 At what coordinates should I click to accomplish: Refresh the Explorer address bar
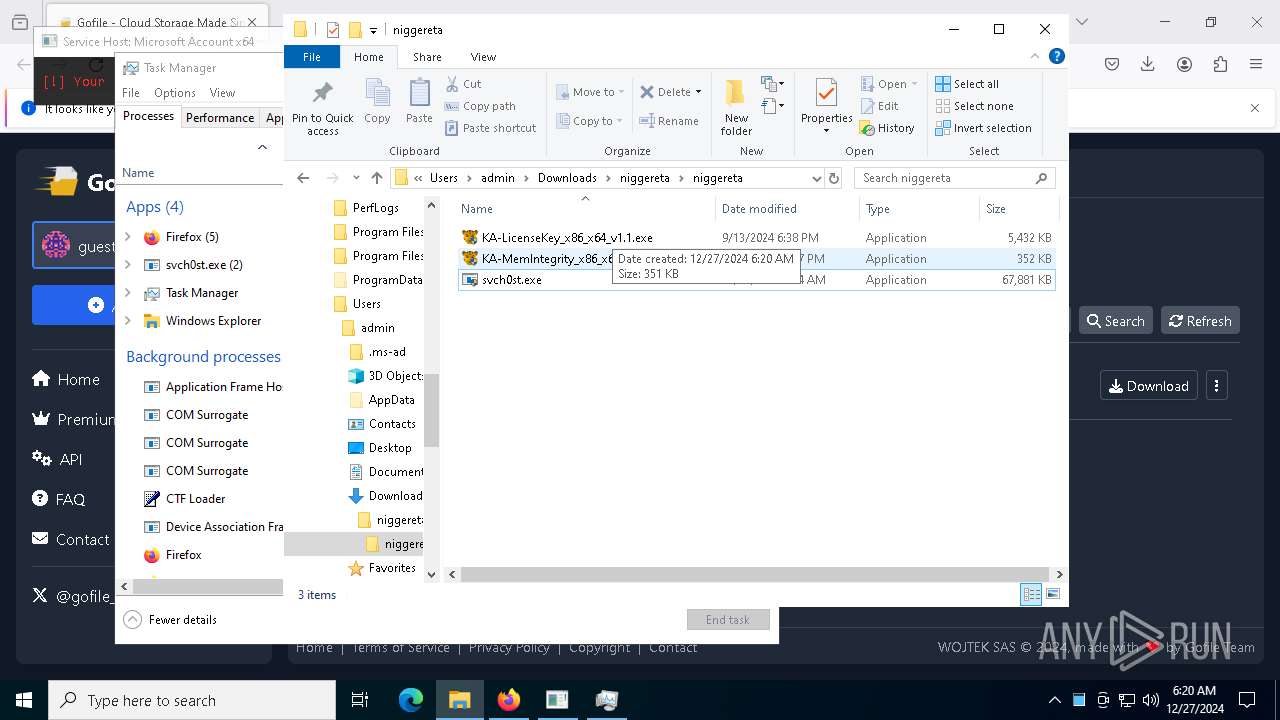coord(834,178)
